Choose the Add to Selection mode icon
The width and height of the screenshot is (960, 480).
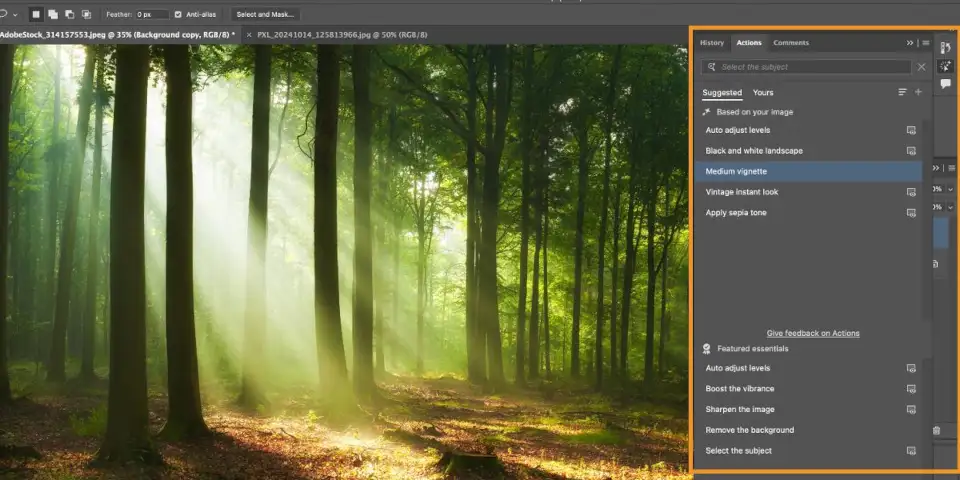53,14
